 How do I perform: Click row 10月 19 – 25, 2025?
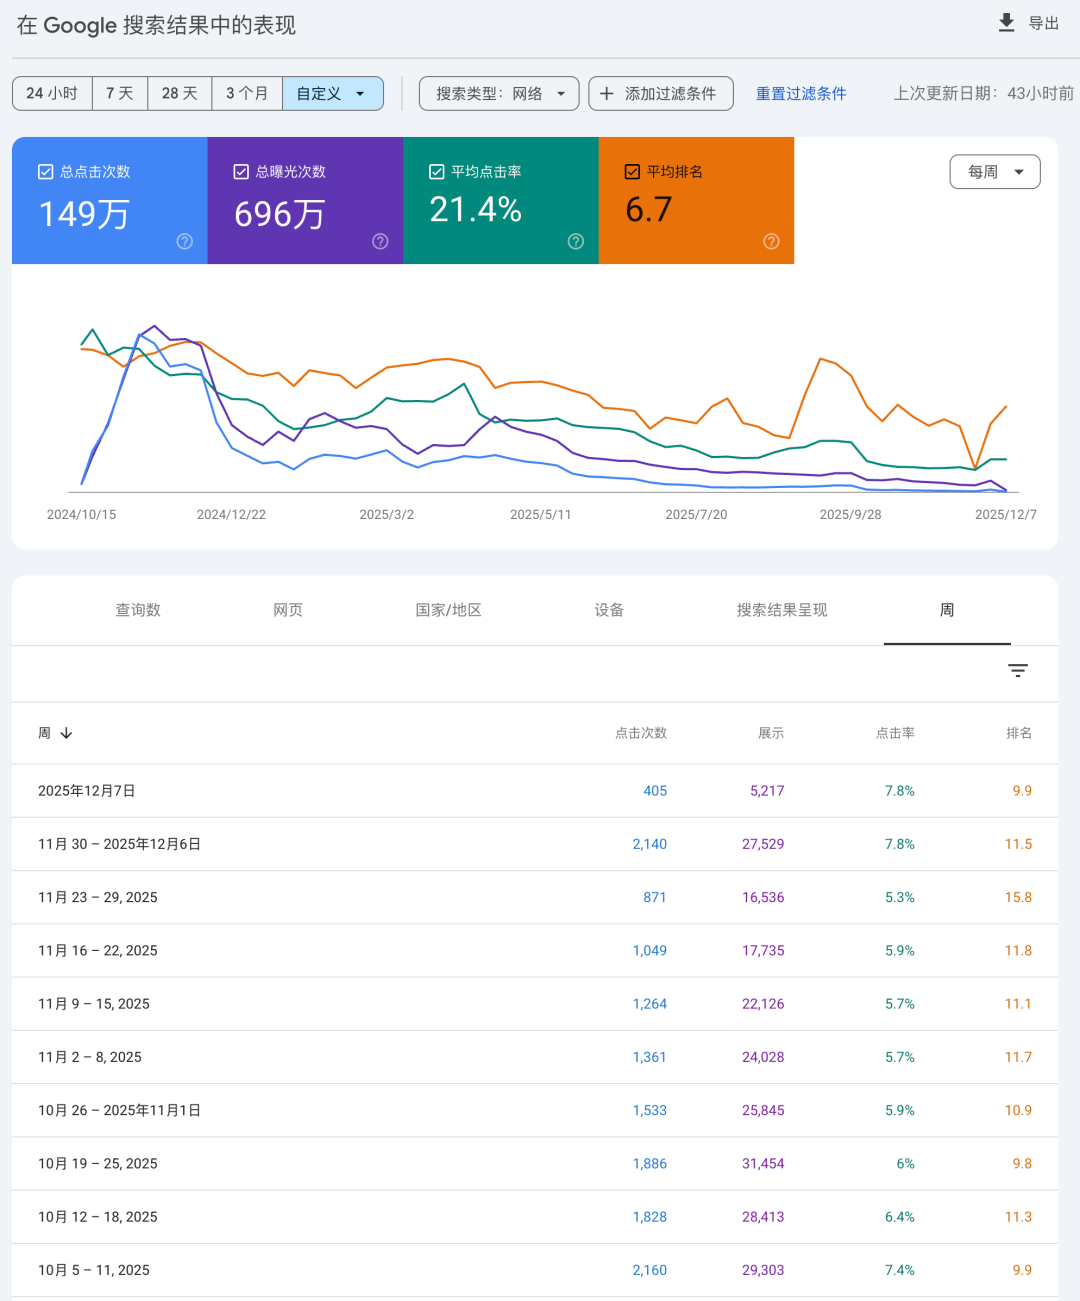pos(535,1164)
